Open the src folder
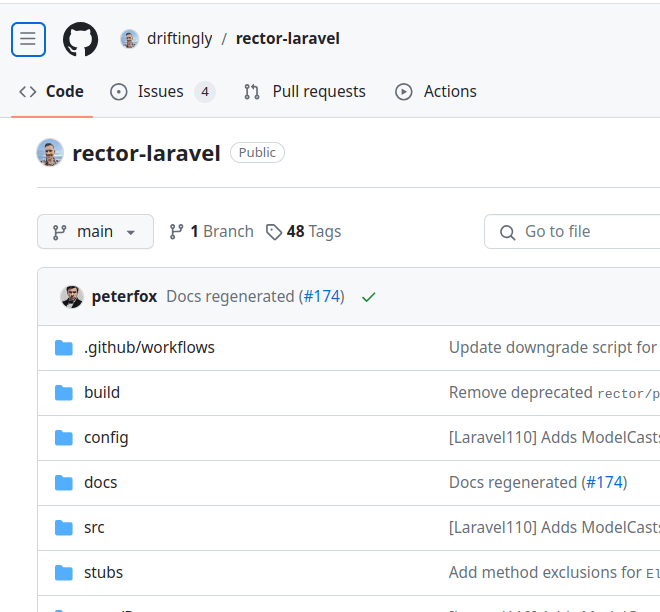Image resolution: width=660 pixels, height=612 pixels. click(x=94, y=528)
